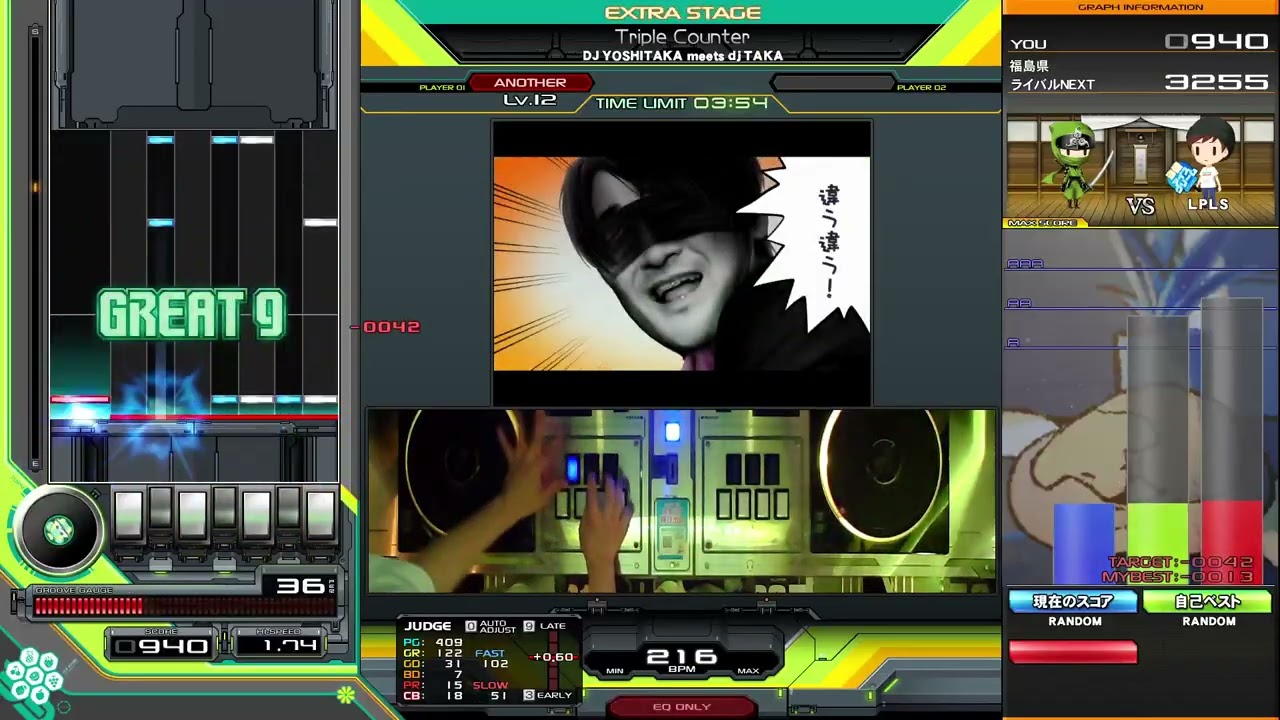
Task: Click the GREAT 9 judgment text
Action: (191, 313)
